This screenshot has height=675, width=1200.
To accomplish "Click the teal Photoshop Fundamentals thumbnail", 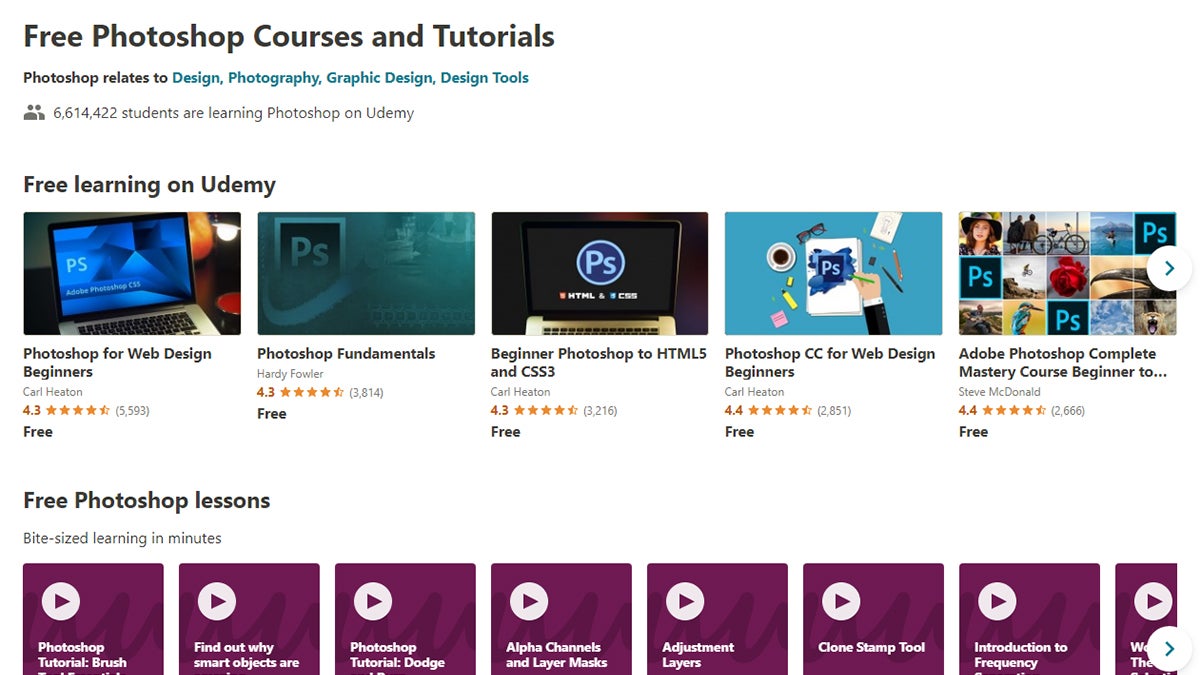I will click(x=366, y=273).
